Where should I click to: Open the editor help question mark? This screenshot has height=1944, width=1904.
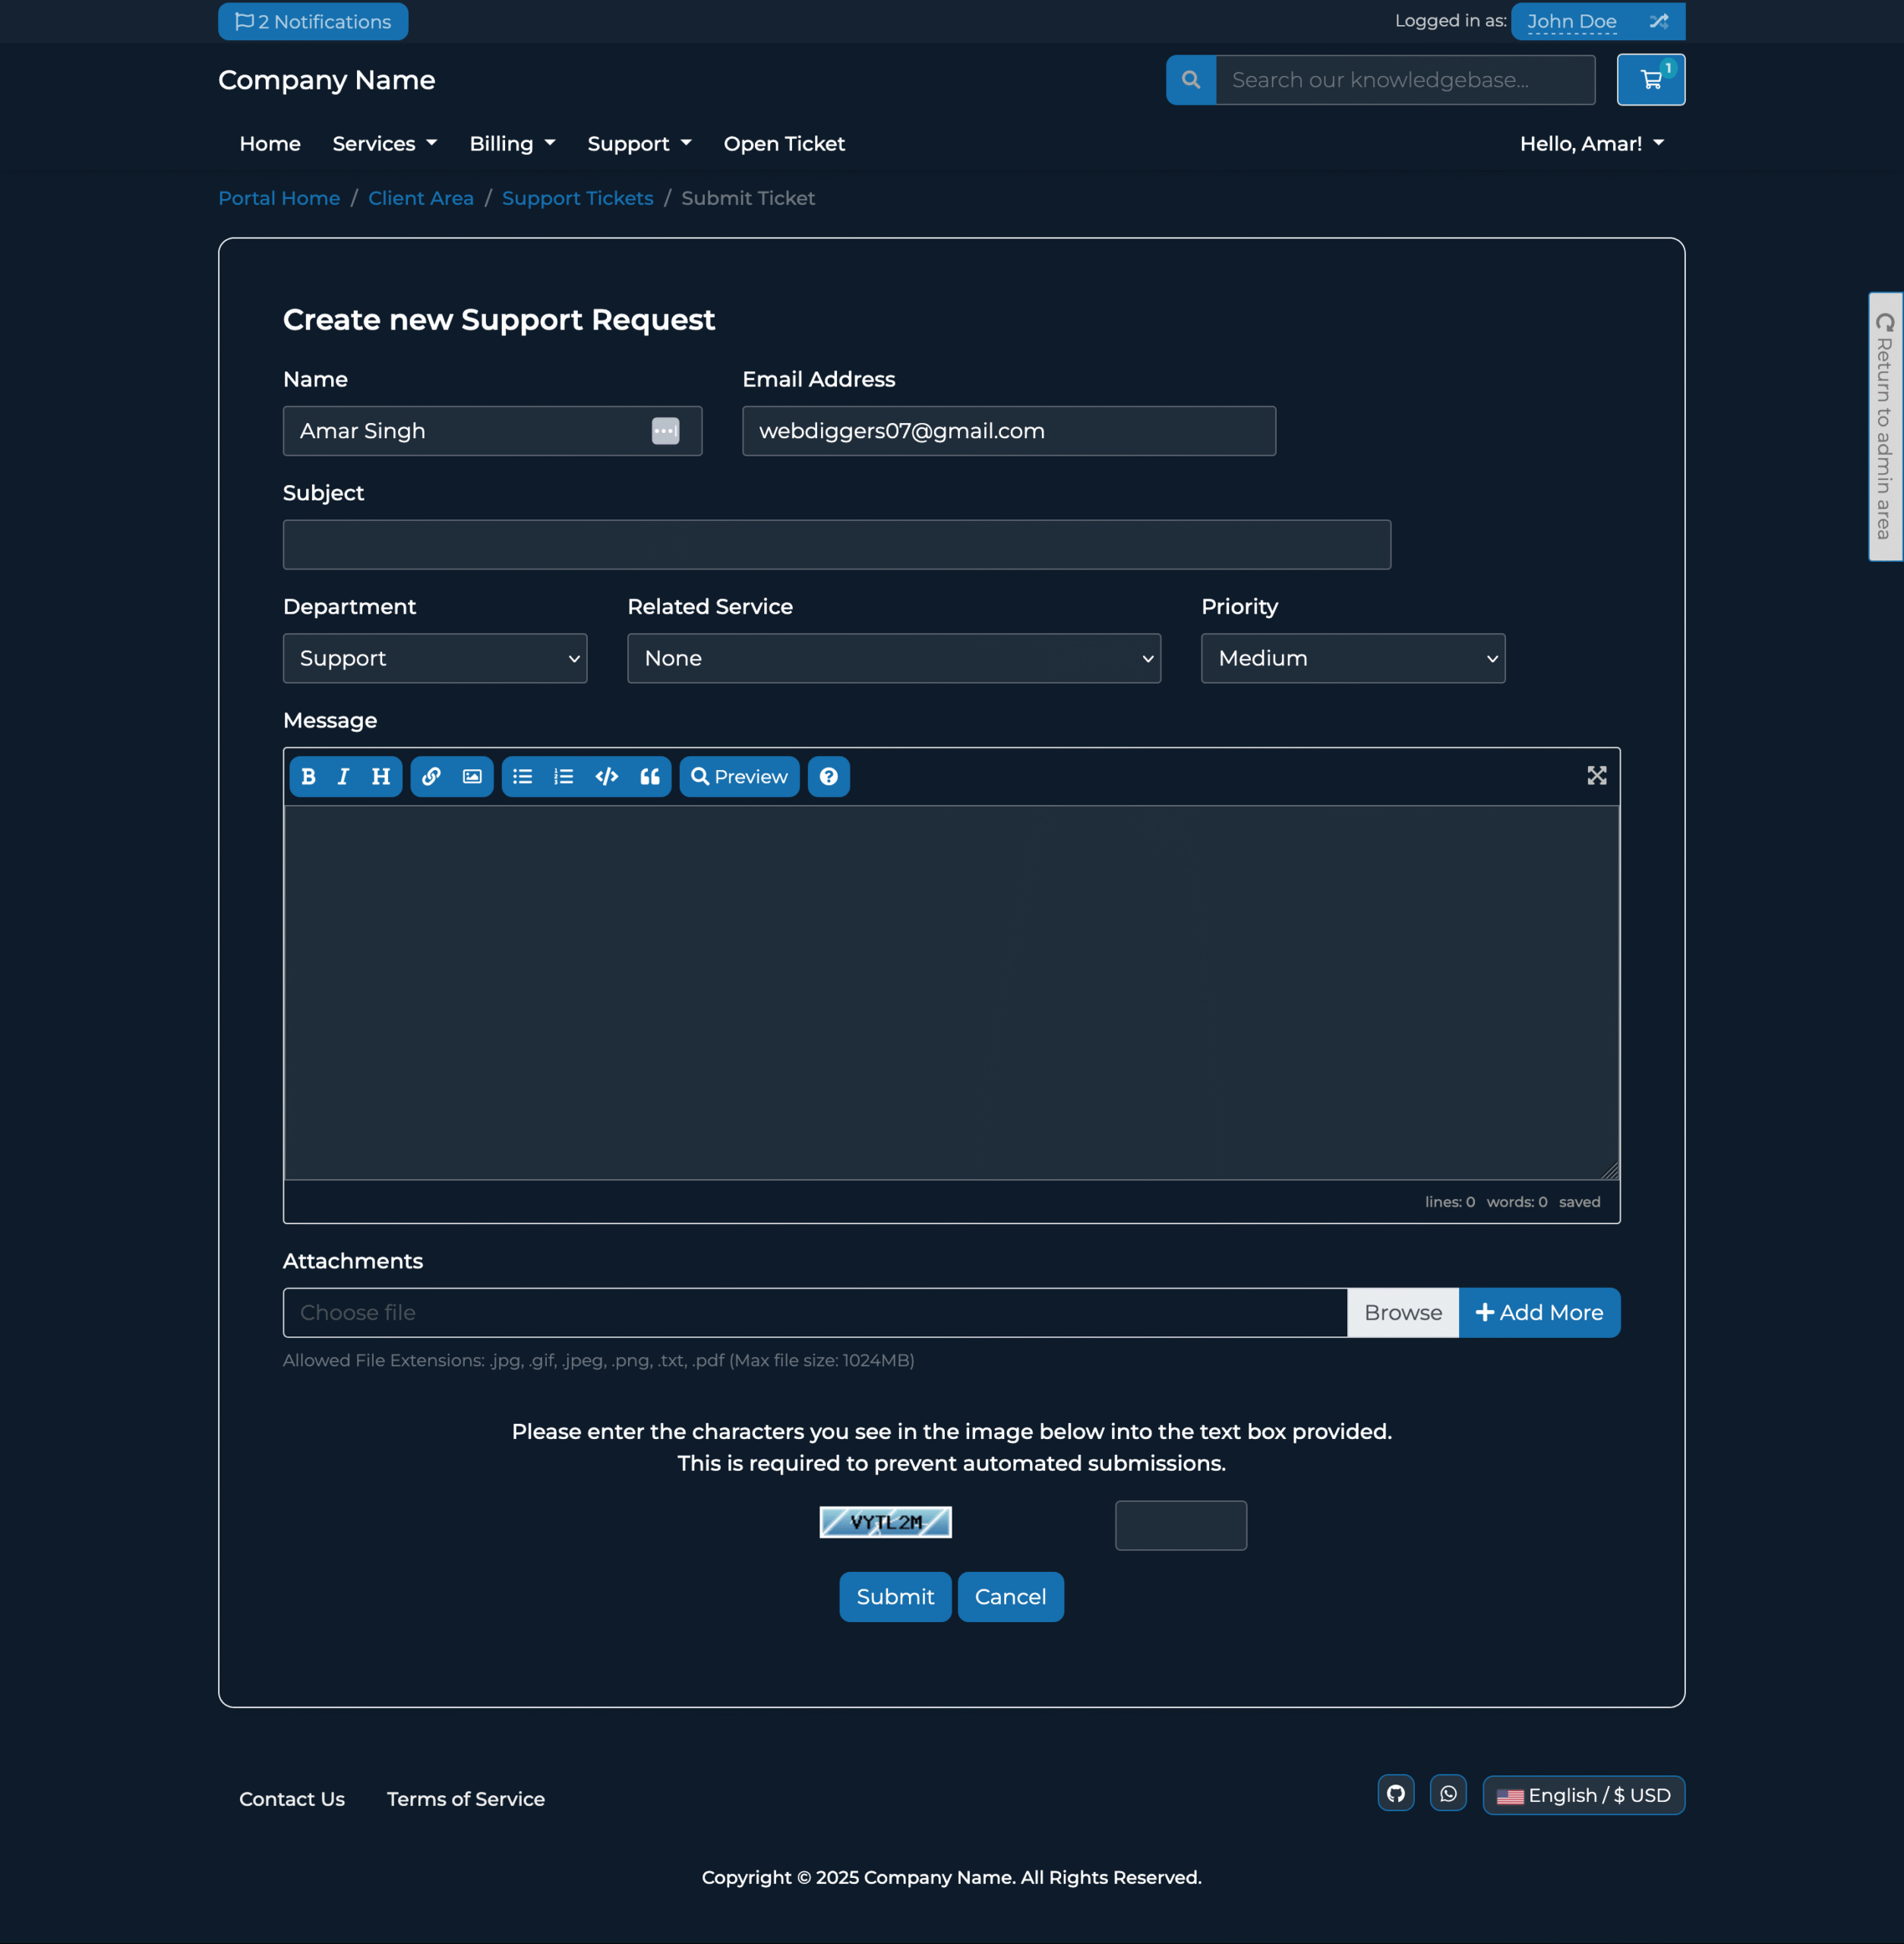coord(828,777)
